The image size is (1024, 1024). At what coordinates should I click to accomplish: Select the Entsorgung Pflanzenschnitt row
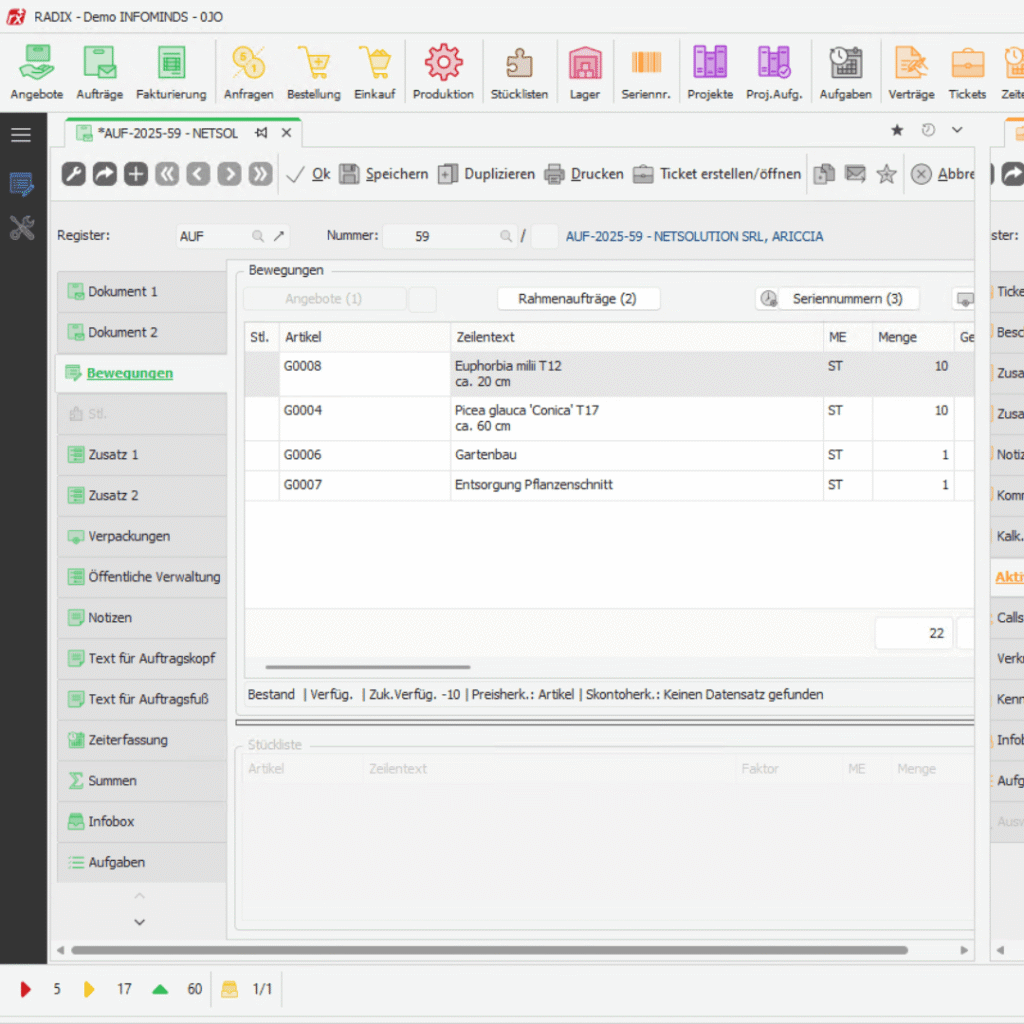pos(609,485)
